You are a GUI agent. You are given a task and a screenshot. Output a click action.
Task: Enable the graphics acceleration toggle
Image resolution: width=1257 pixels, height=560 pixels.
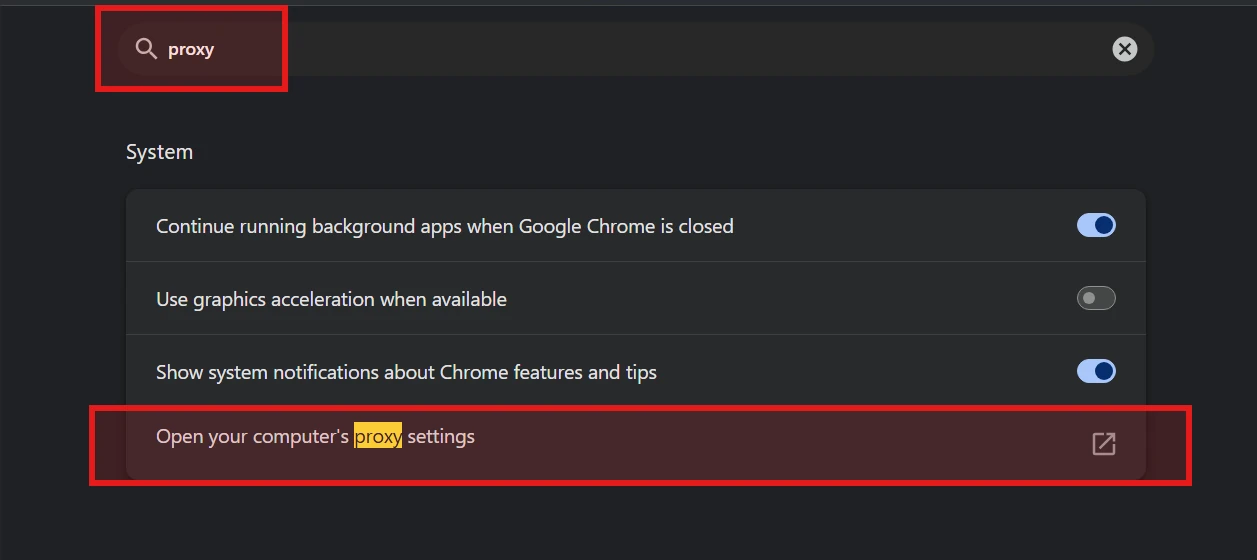tap(1096, 298)
